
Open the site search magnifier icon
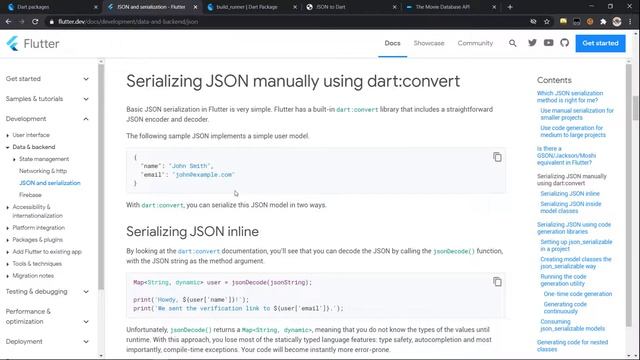click(513, 43)
